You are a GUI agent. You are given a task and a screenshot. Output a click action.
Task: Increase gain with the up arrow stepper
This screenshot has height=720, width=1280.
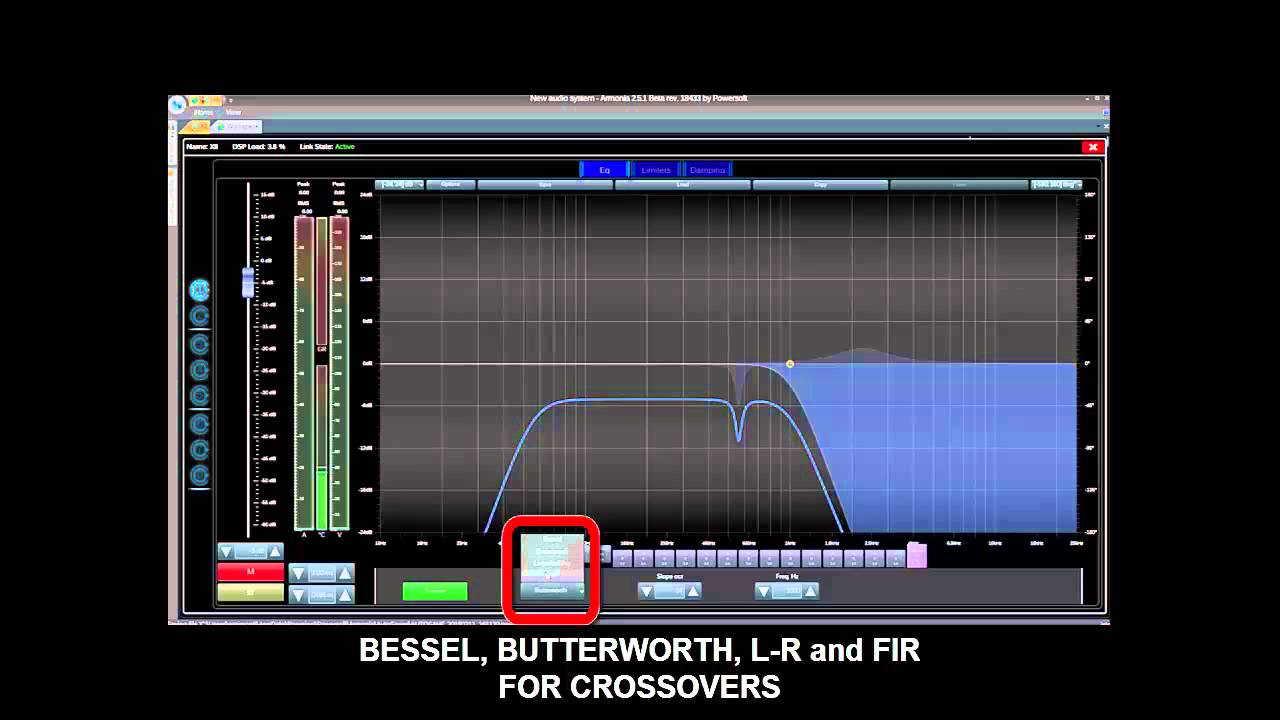pyautogui.click(x=275, y=552)
